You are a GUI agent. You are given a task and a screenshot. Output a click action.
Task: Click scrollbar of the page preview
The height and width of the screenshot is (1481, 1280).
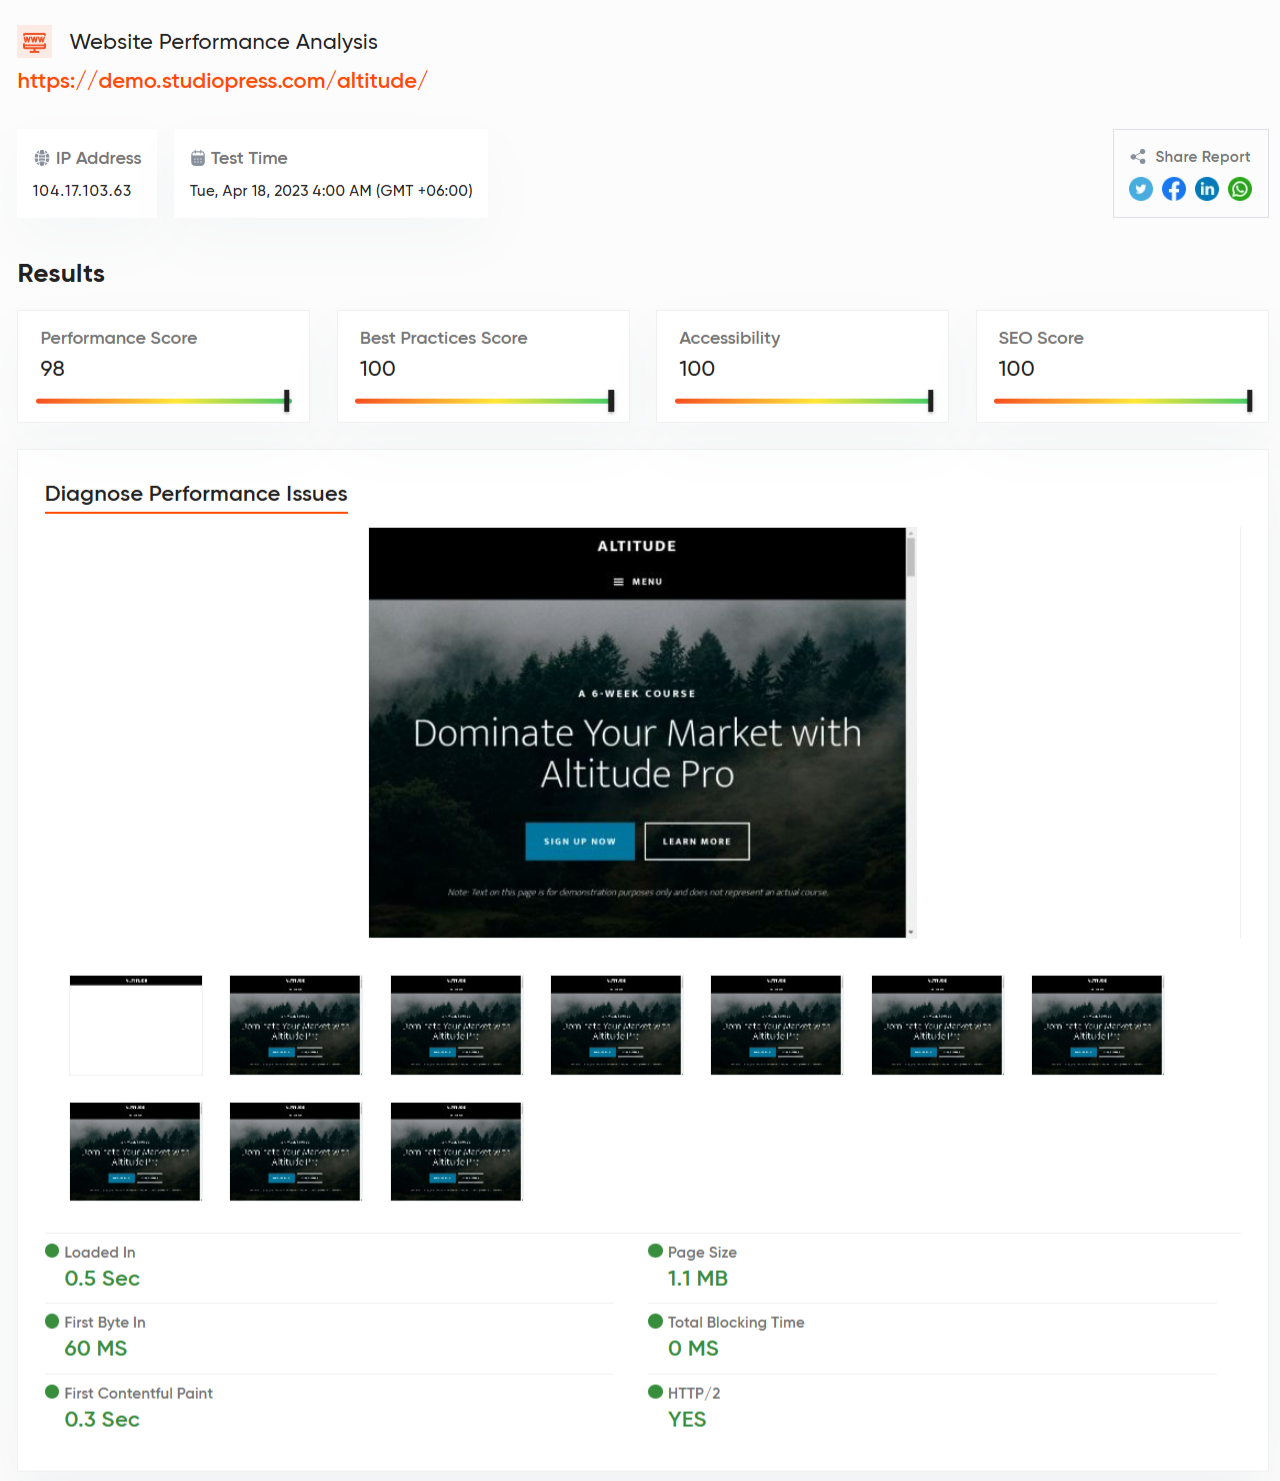(911, 732)
